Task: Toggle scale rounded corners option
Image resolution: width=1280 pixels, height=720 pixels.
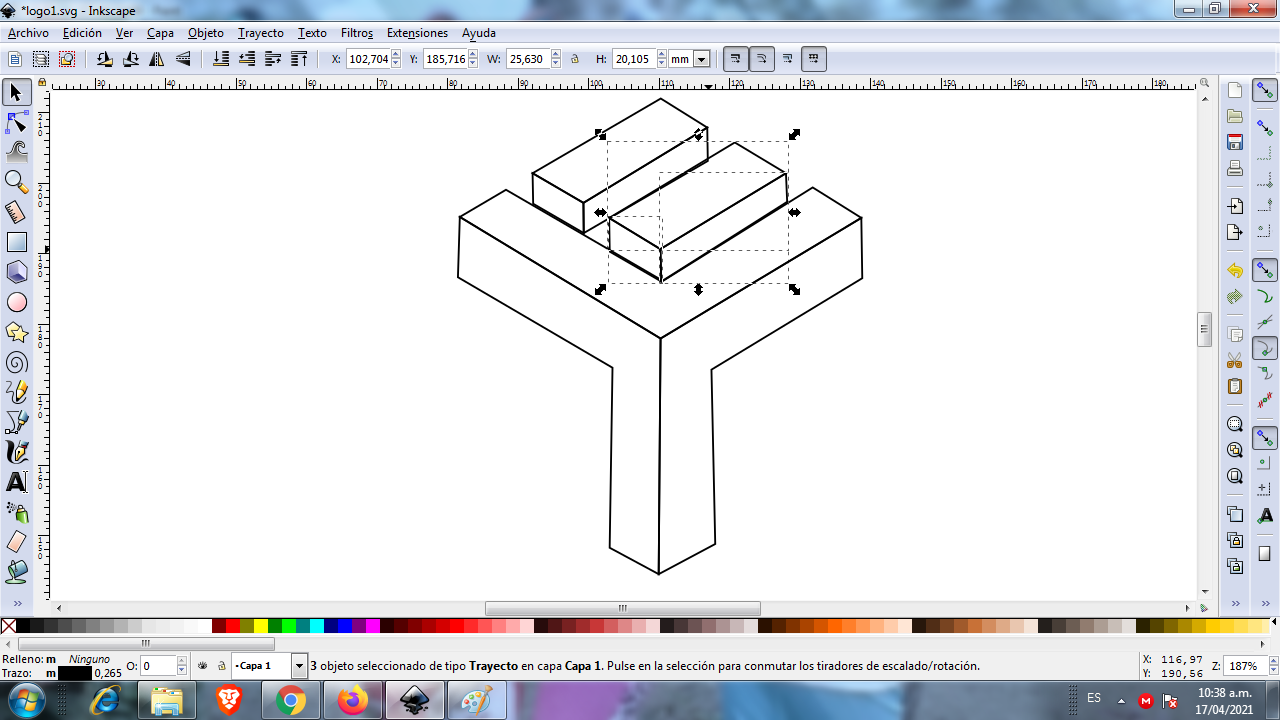Action: [x=762, y=59]
